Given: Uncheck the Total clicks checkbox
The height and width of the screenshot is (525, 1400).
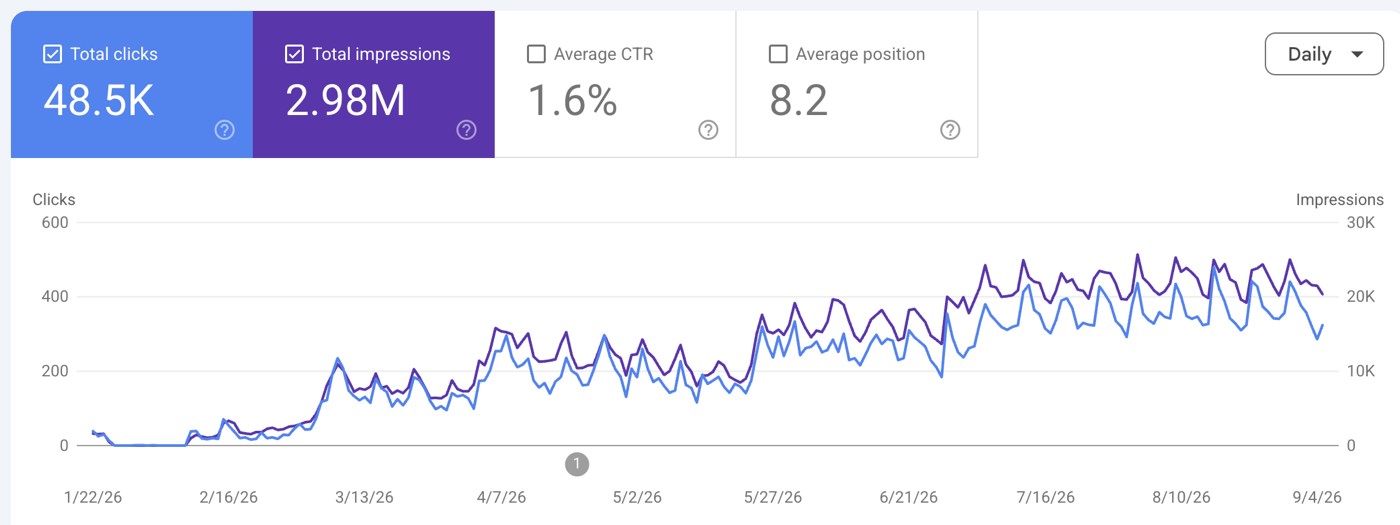Looking at the screenshot, I should (x=52, y=54).
